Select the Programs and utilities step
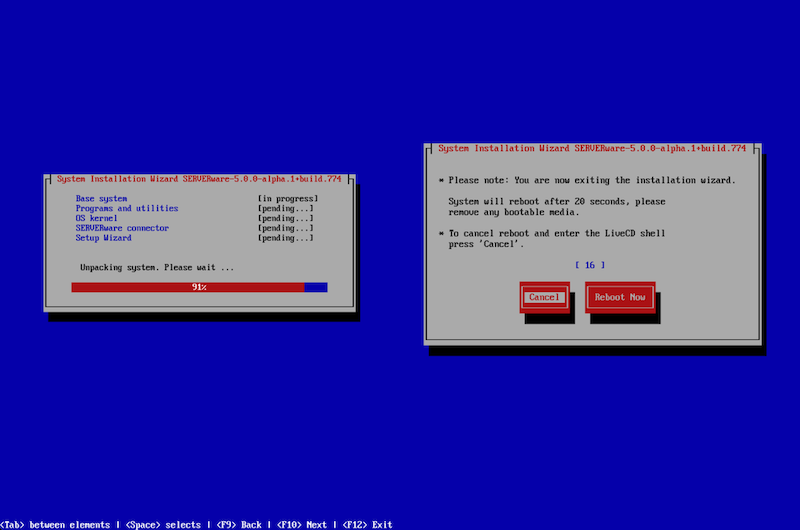This screenshot has width=800, height=530. 126,208
